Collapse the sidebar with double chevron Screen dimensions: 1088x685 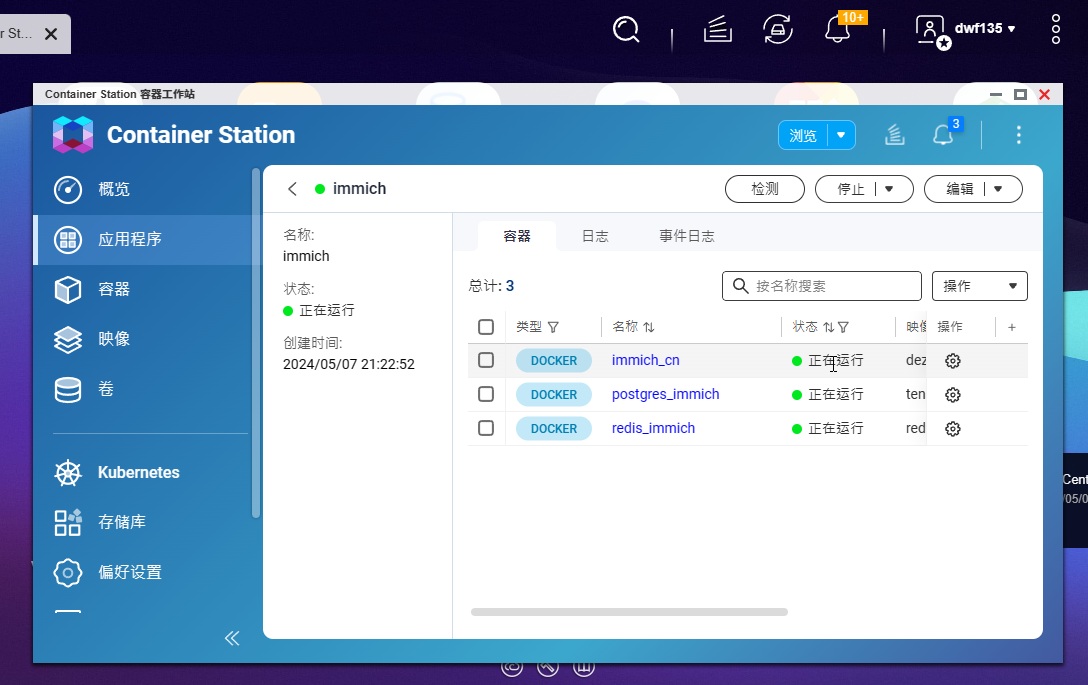coord(232,639)
